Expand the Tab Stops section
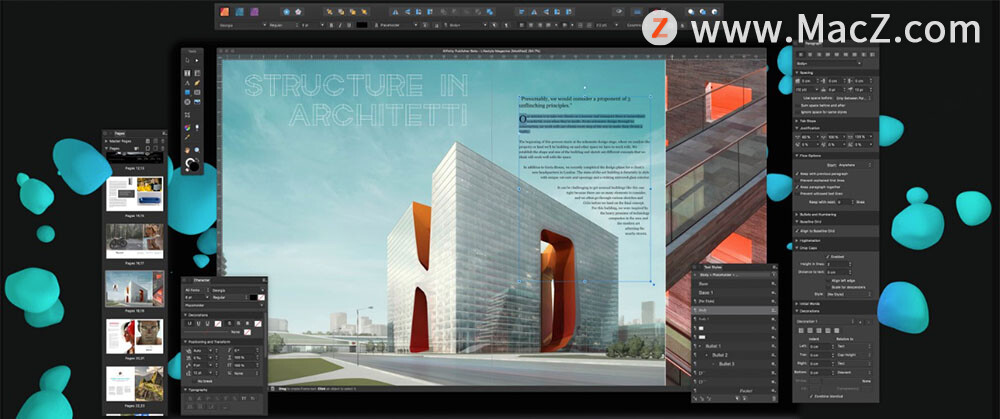This screenshot has width=1000, height=419. [797, 121]
